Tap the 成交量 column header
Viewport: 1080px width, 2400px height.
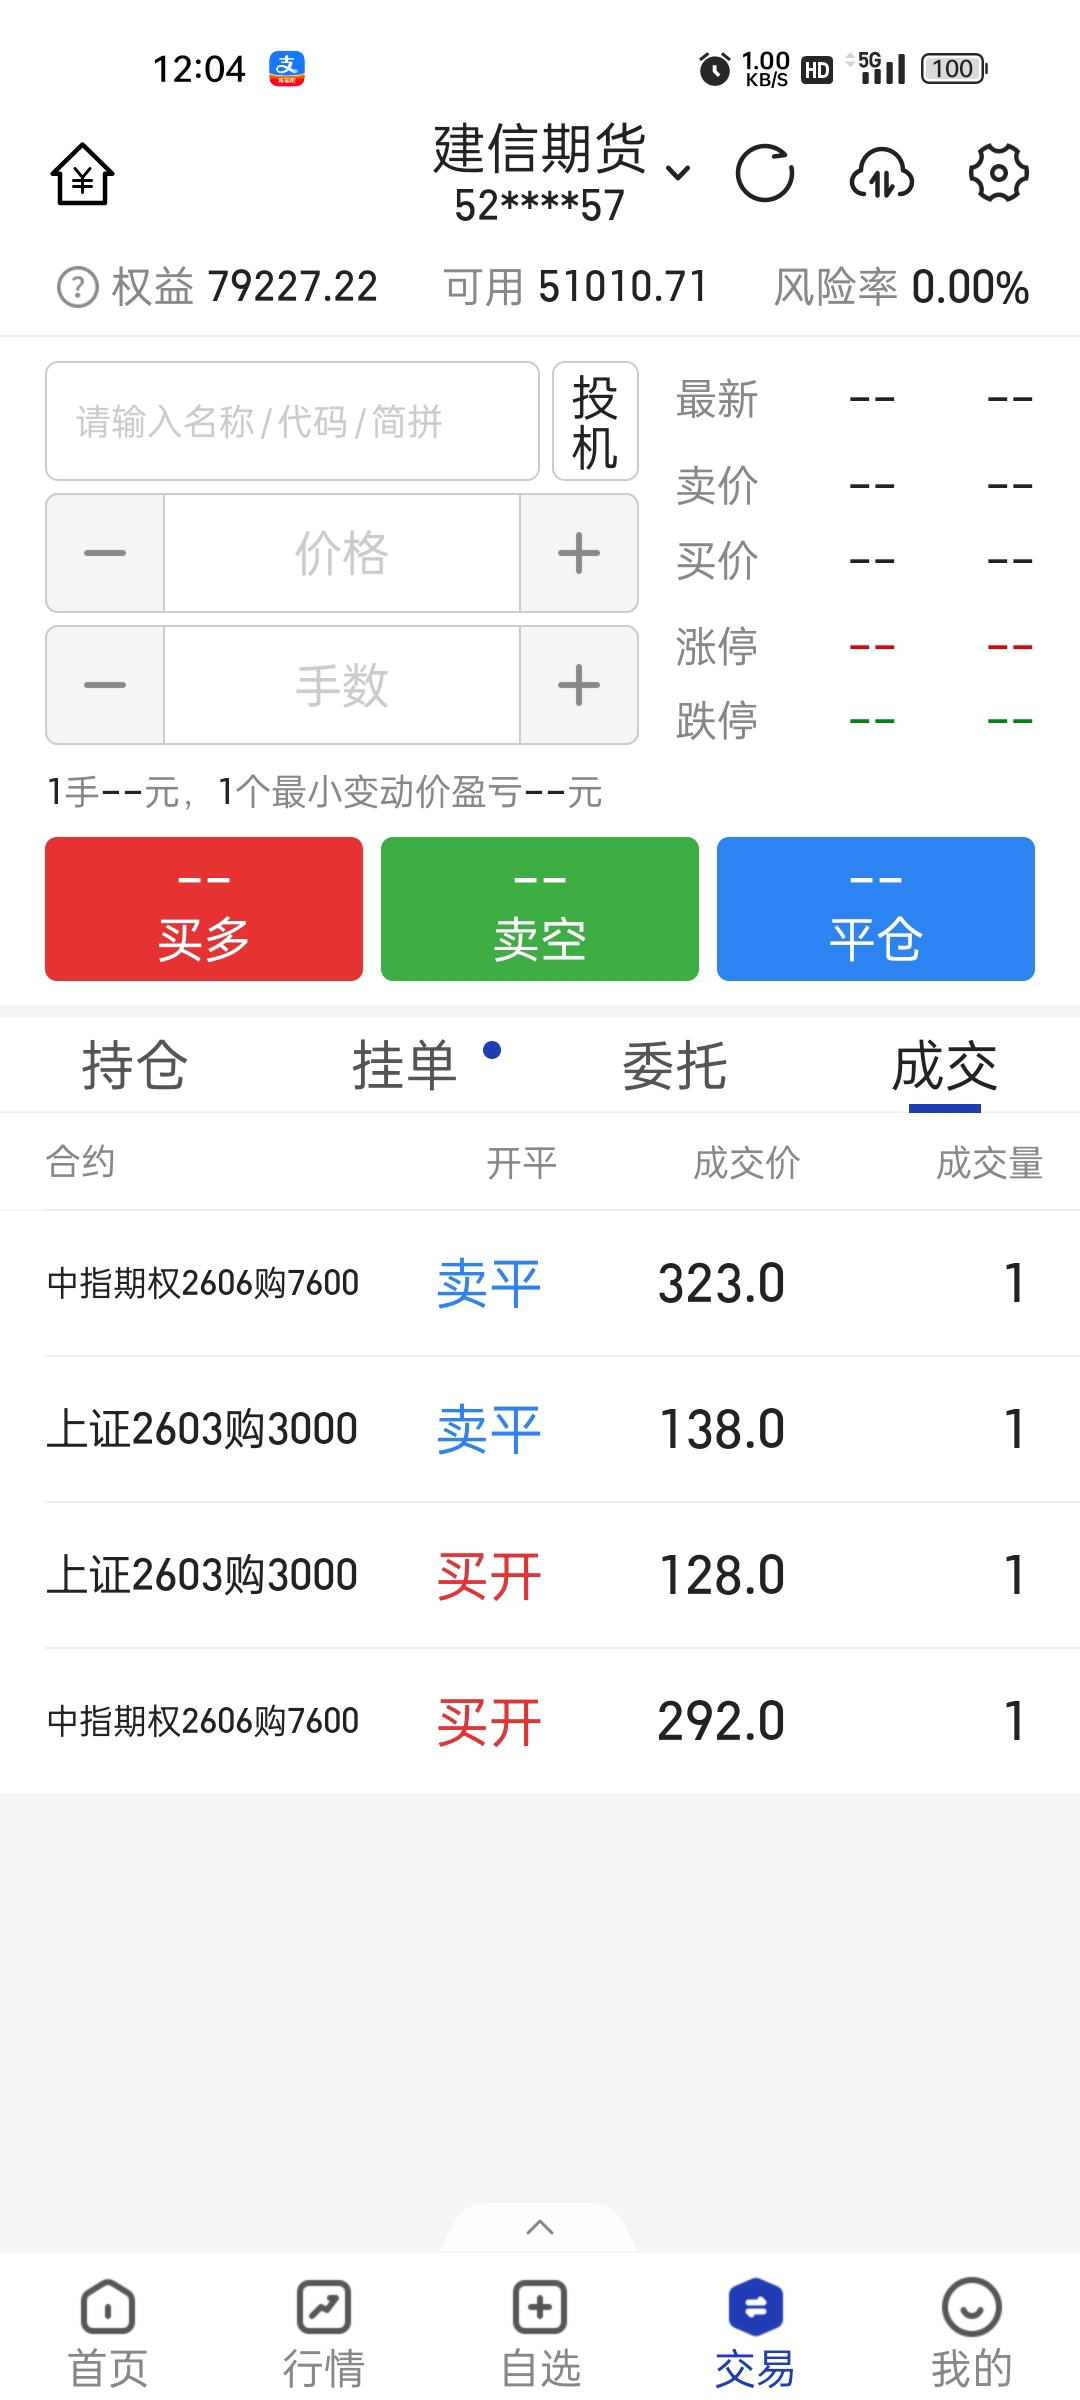[x=989, y=1162]
